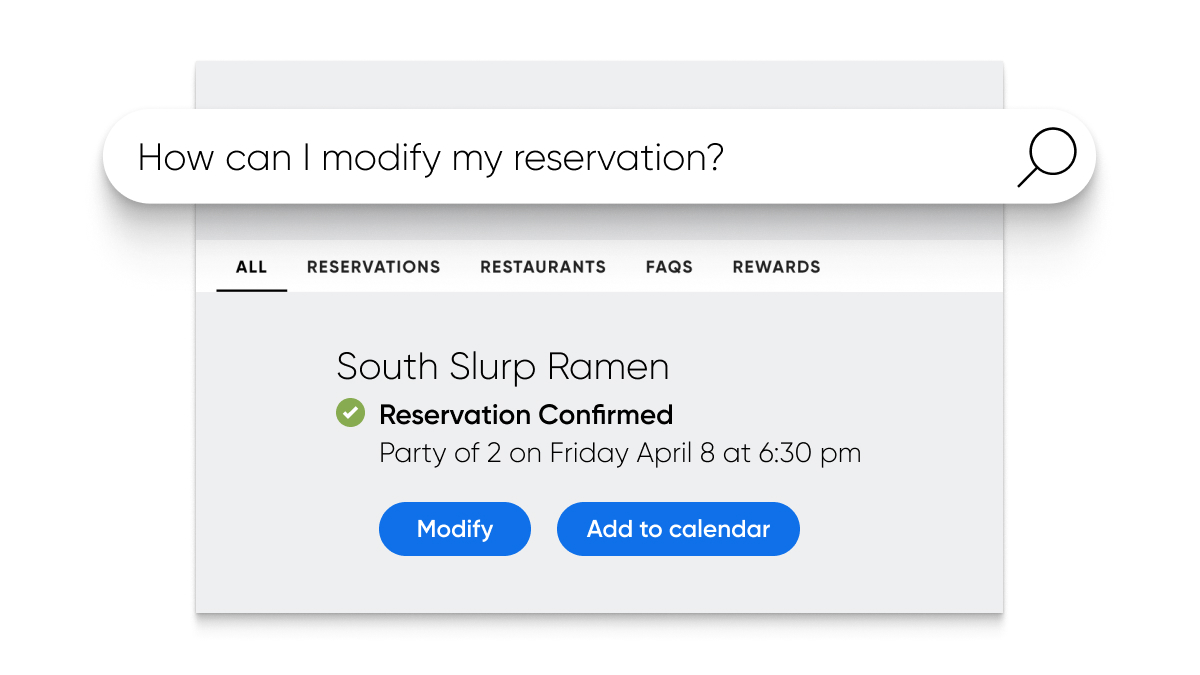This screenshot has width=1200, height=675.
Task: Click the active underline beneath ALL tab
Action: pos(252,290)
